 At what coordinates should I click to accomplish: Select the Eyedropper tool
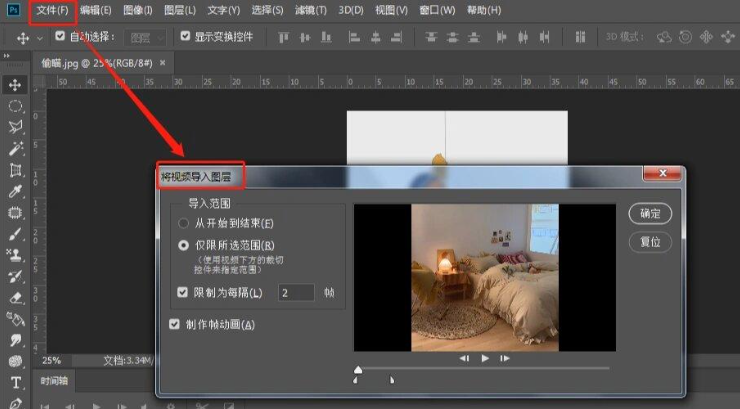(16, 191)
